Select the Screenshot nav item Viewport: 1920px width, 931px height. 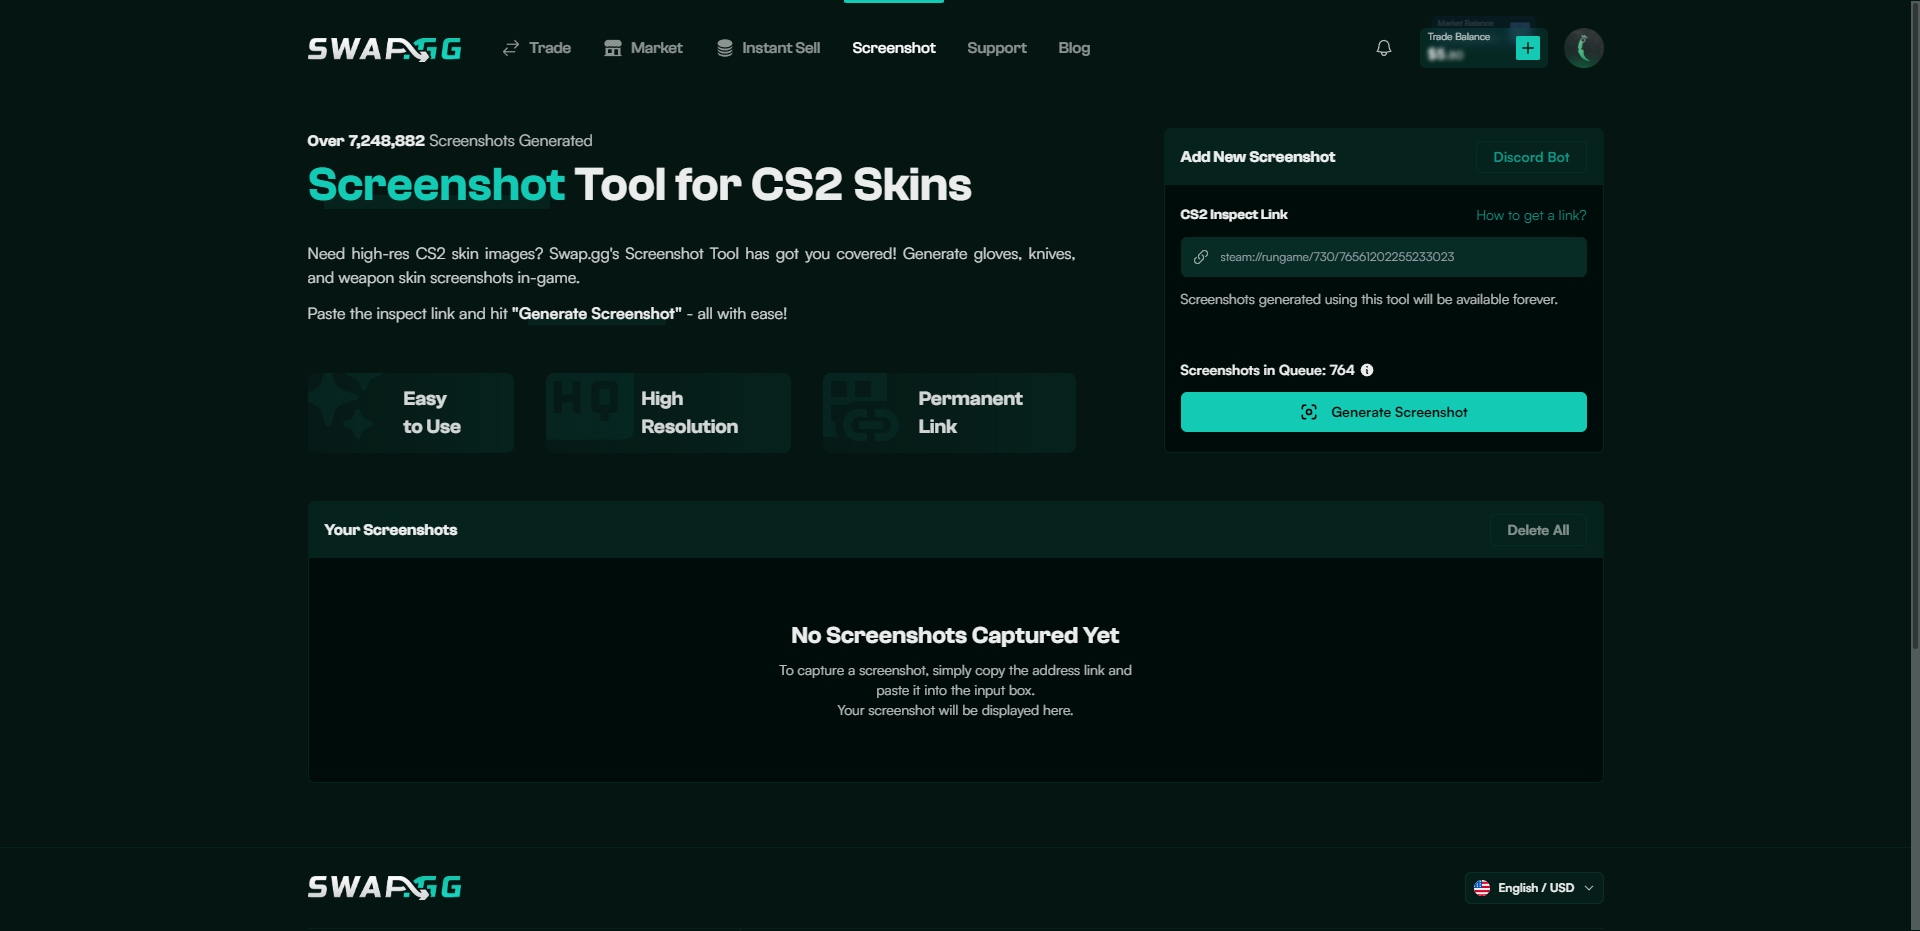(x=894, y=48)
